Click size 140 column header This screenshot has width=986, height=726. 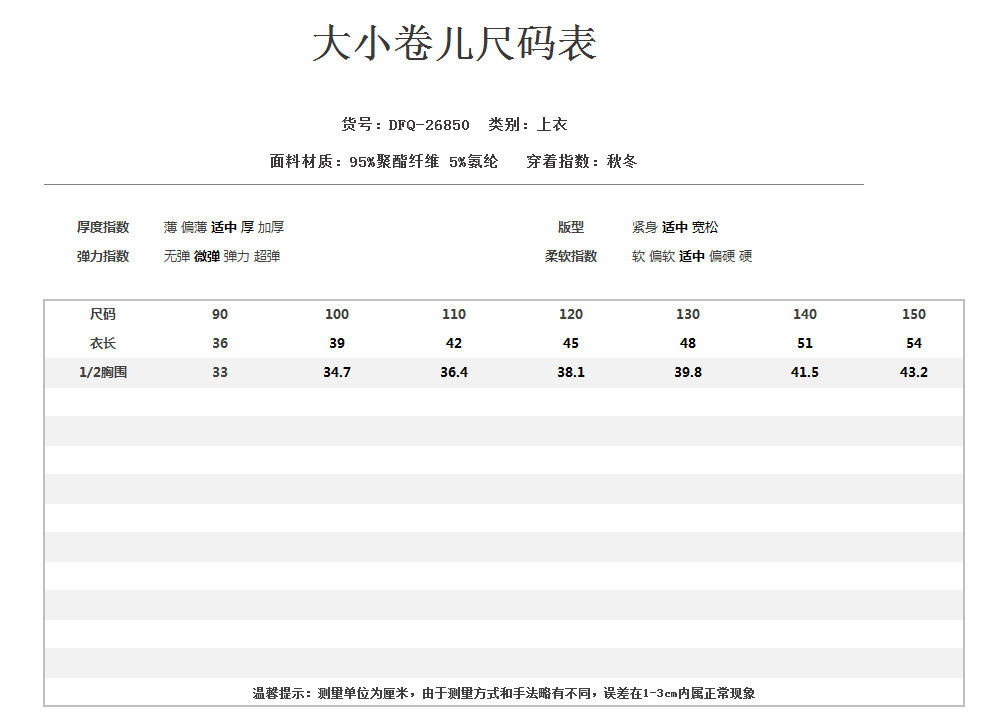[805, 314]
